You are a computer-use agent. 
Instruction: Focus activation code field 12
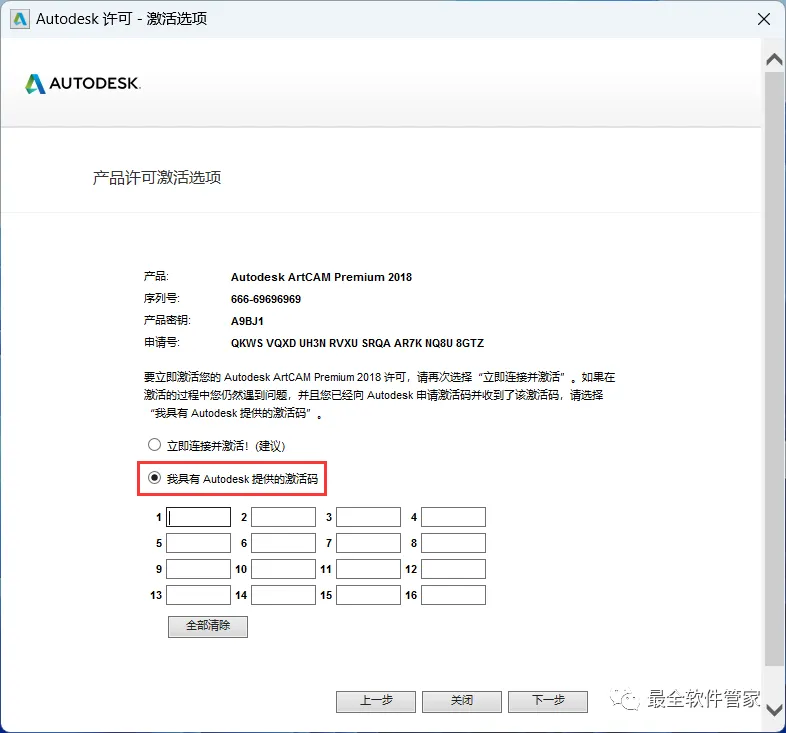pos(453,569)
